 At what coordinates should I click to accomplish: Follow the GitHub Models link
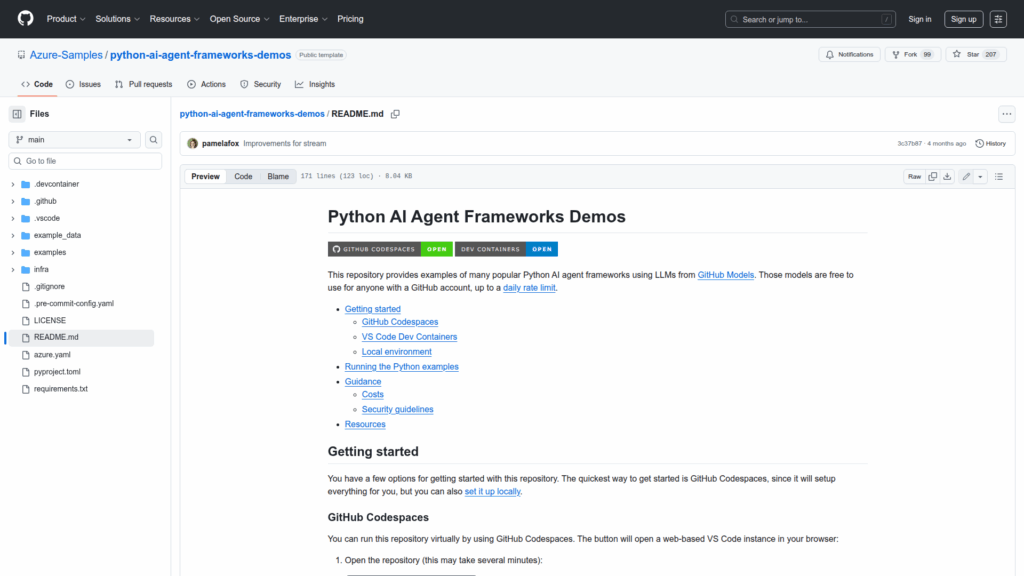click(x=725, y=274)
